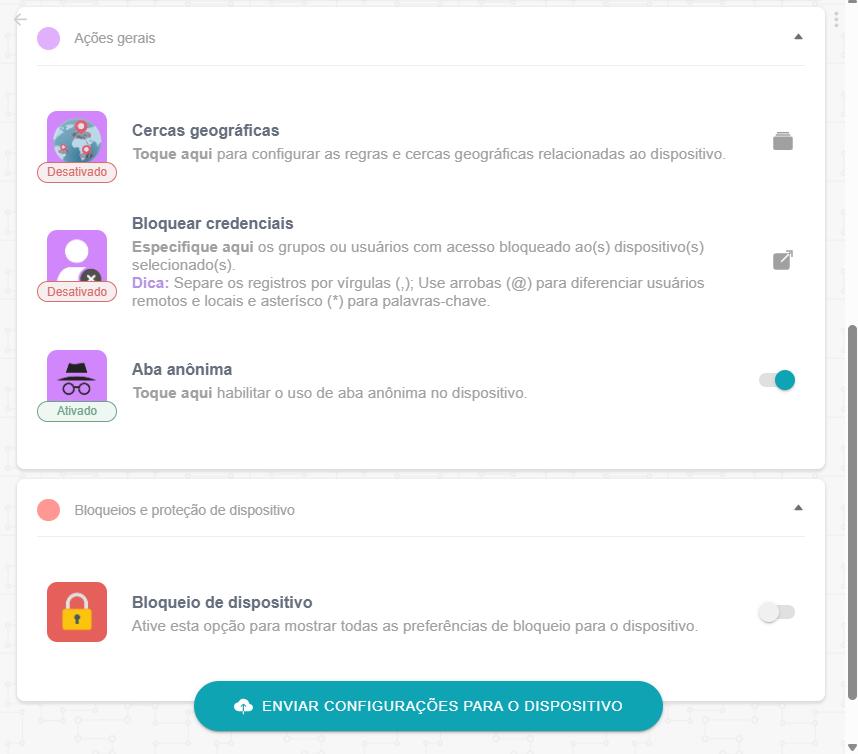
Task: Click the Ações gerais section header
Action: (x=421, y=38)
